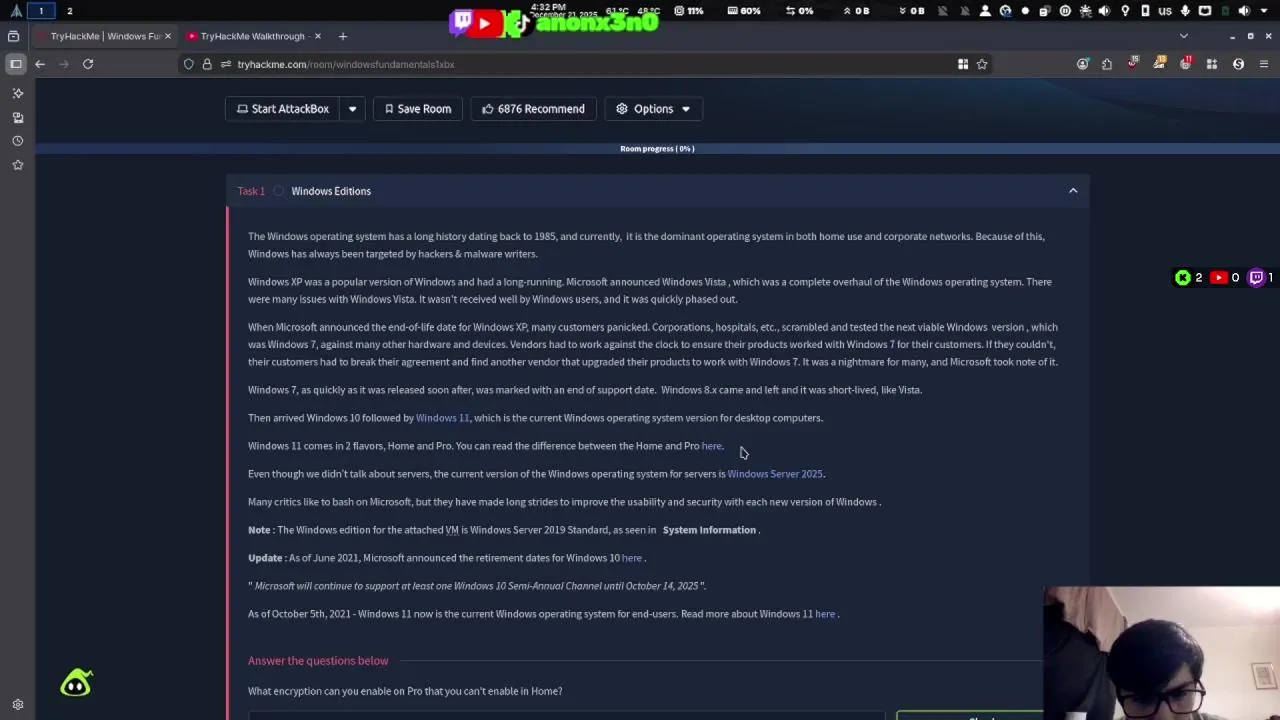Switch to workspace 2

pos(69,11)
